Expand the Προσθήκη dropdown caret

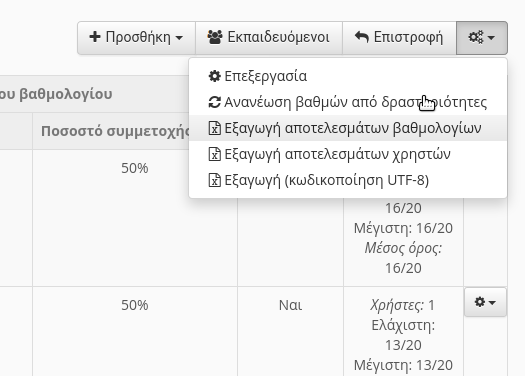(179, 38)
